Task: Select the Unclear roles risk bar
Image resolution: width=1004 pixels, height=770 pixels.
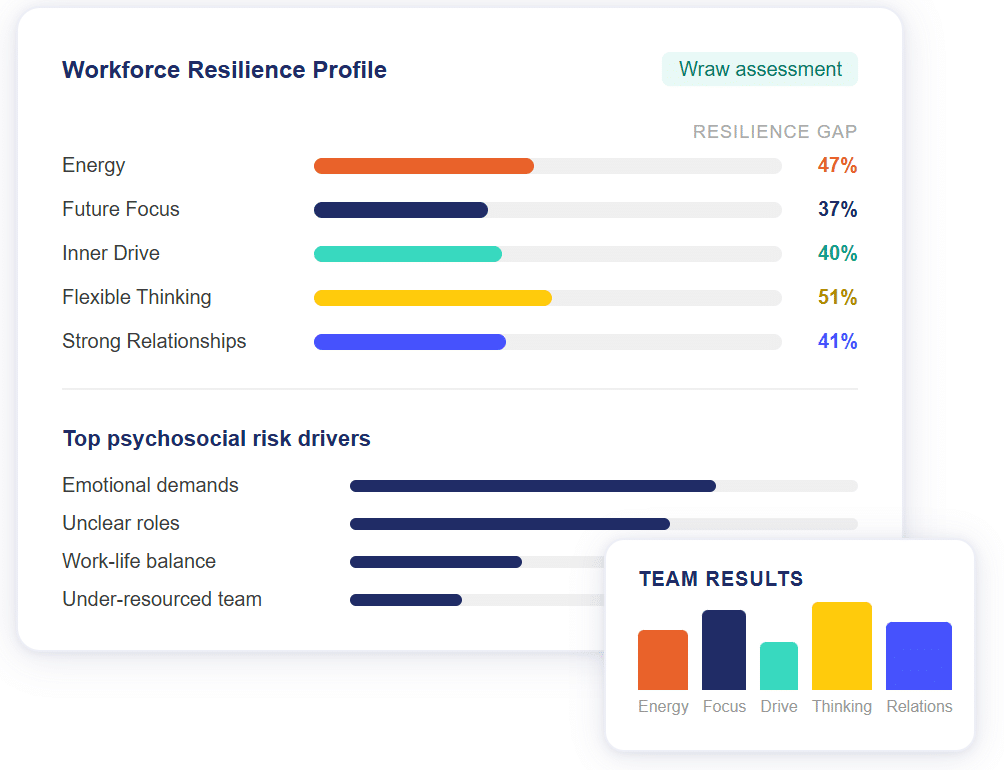Action: click(509, 524)
